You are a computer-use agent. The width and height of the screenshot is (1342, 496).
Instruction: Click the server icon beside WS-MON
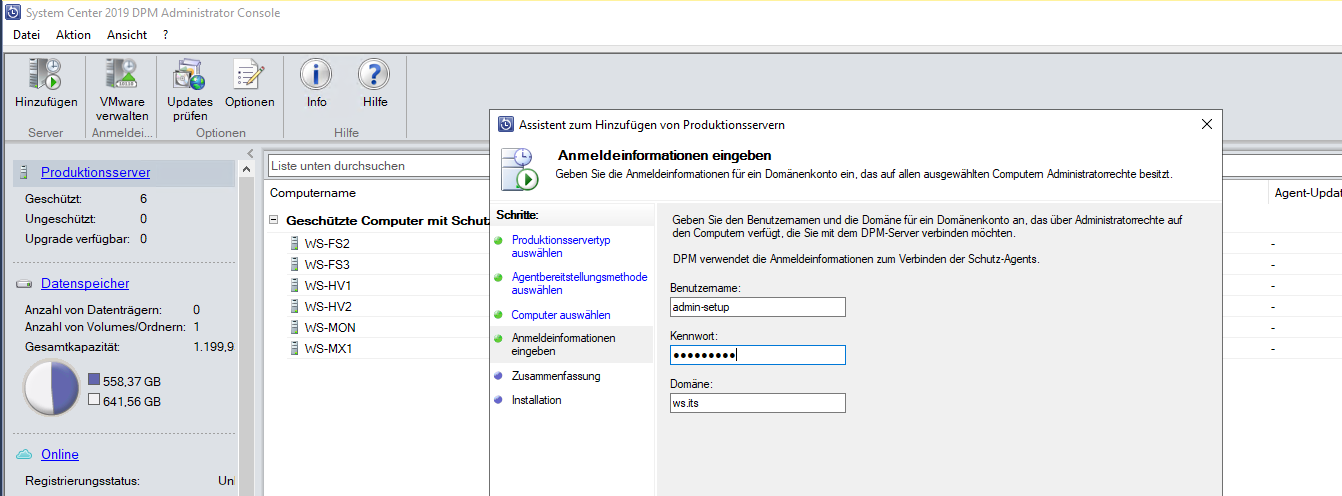(x=294, y=327)
